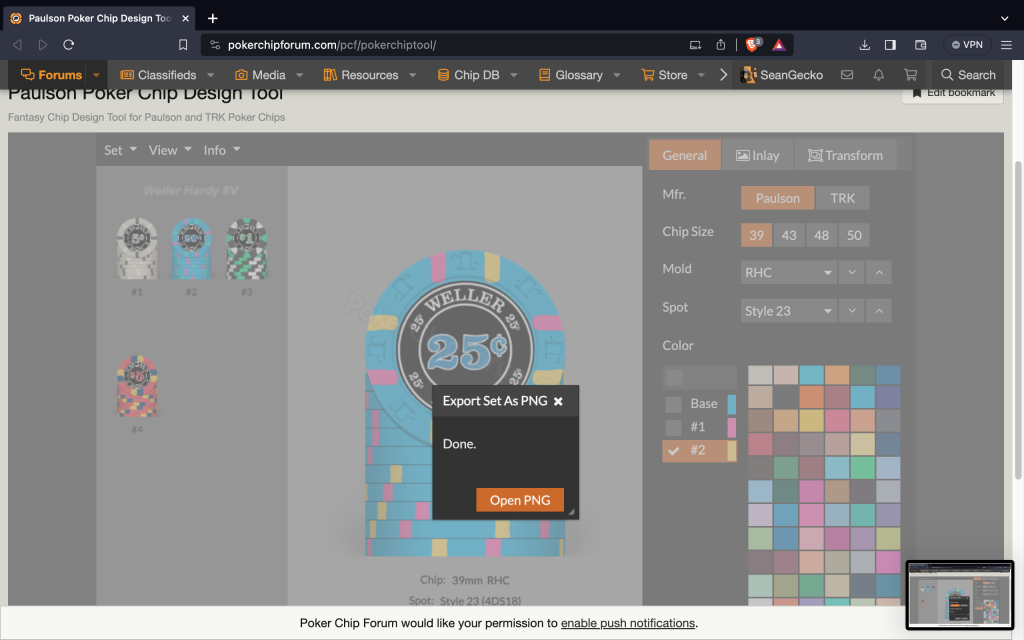
Task: Click the browser bookmark icon
Action: coord(183,44)
